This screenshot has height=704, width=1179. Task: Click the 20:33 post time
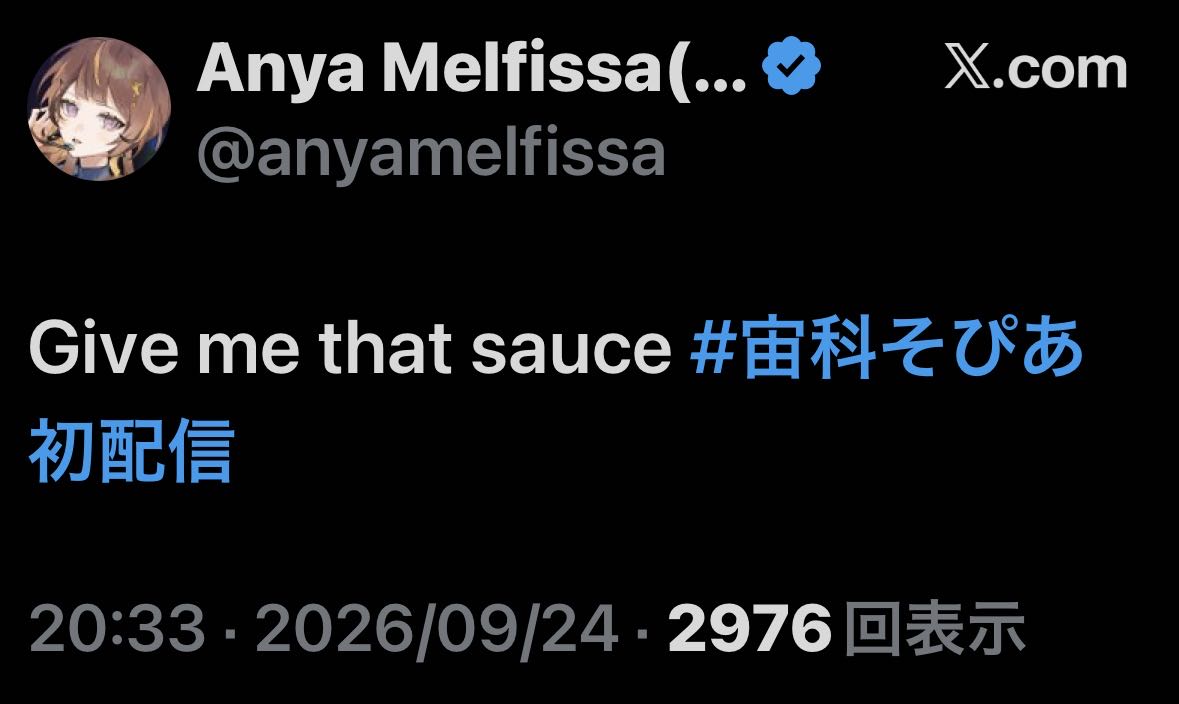pyautogui.click(x=117, y=628)
